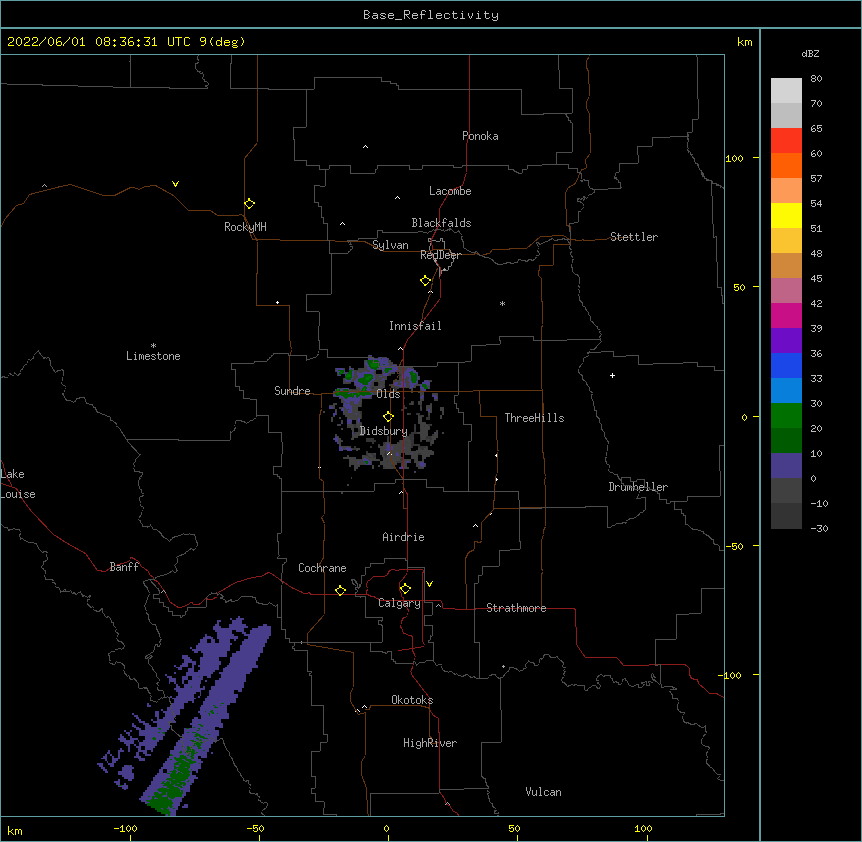The height and width of the screenshot is (842, 862).
Task: Click the yellow marker above Calgary label
Action: (x=405, y=588)
